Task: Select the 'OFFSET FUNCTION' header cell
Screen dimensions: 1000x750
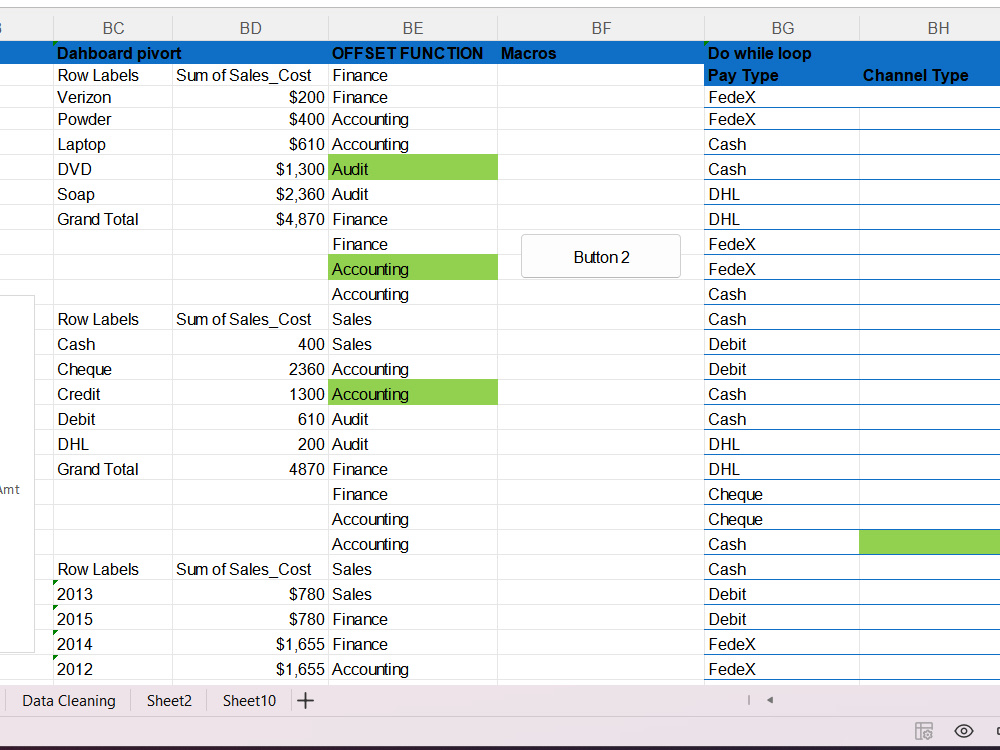Action: pos(413,53)
